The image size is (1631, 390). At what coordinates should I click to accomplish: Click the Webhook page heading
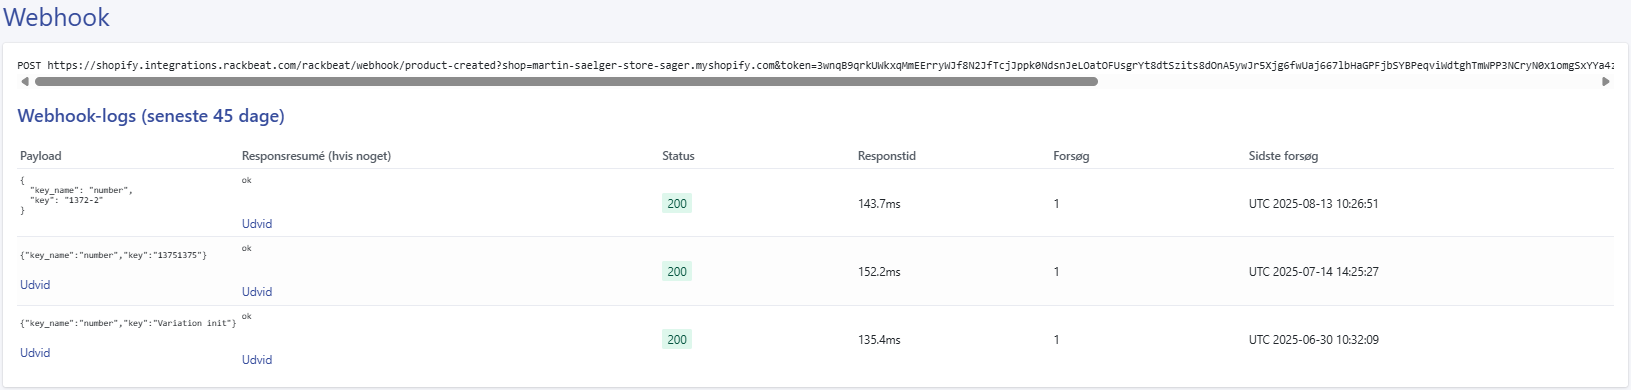coord(57,18)
